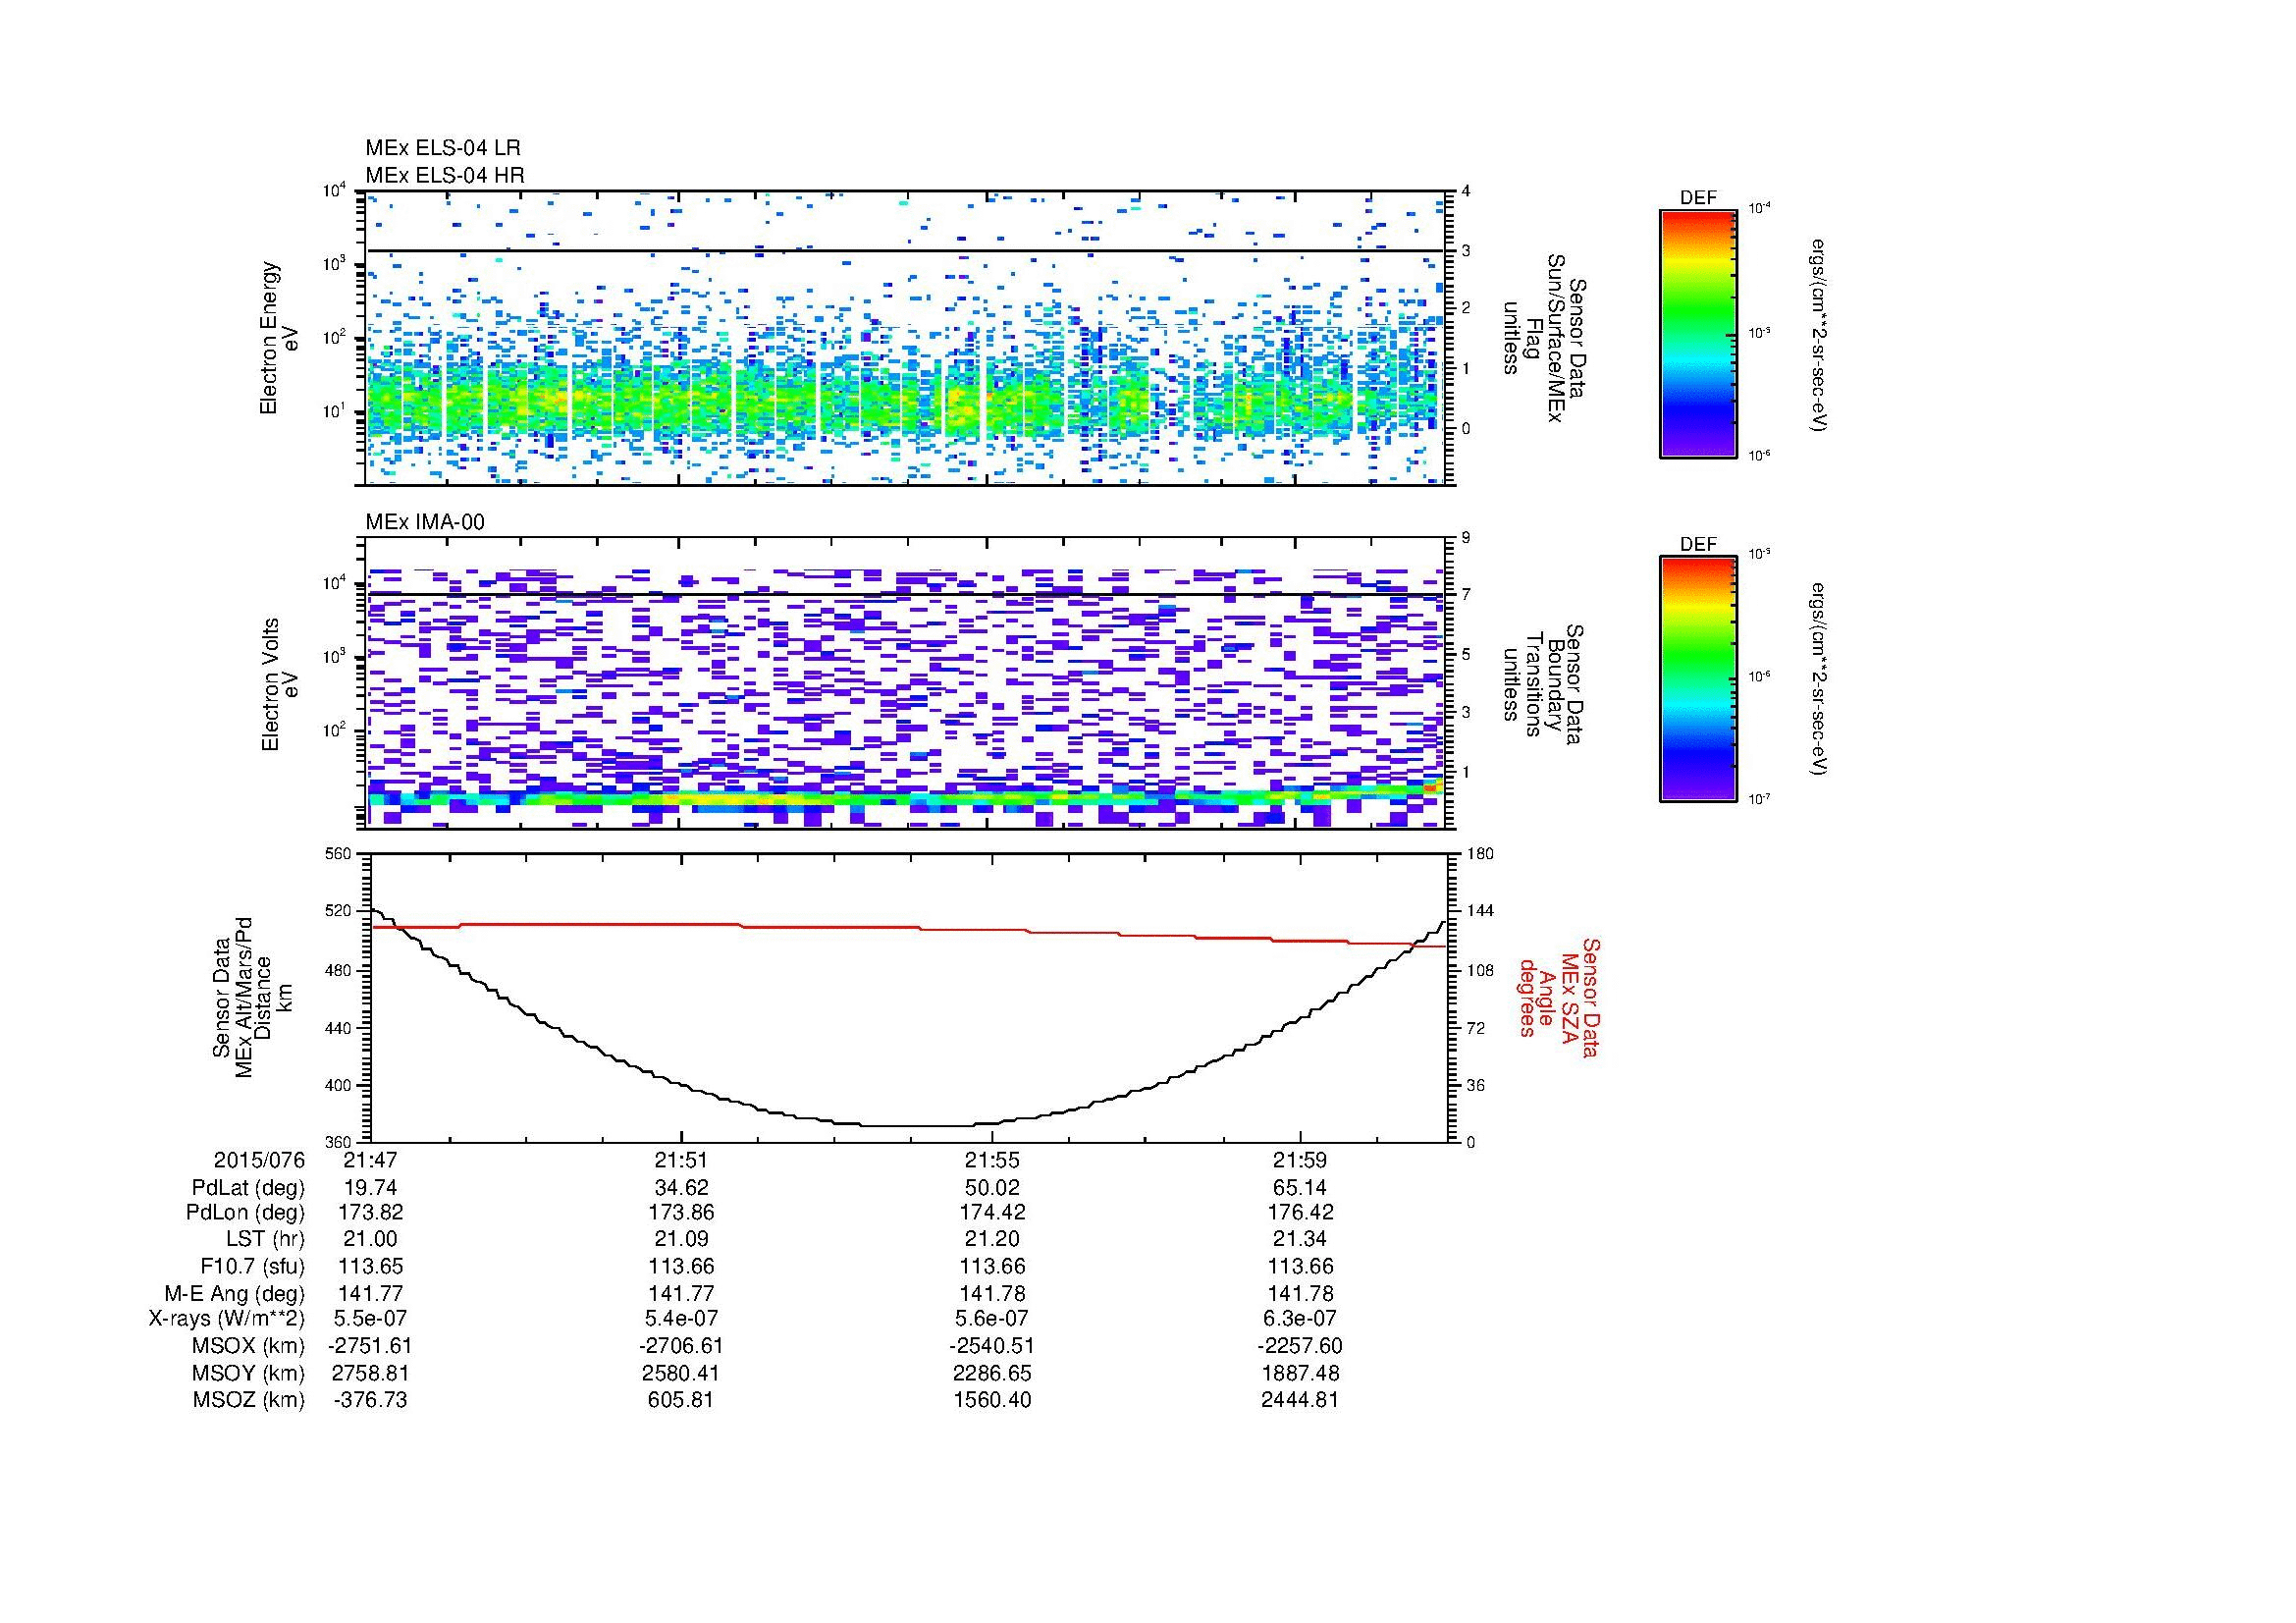Click the ELS colorbar units 'ergs/(cm**2-sr-sec-eV)' label

point(1819,335)
